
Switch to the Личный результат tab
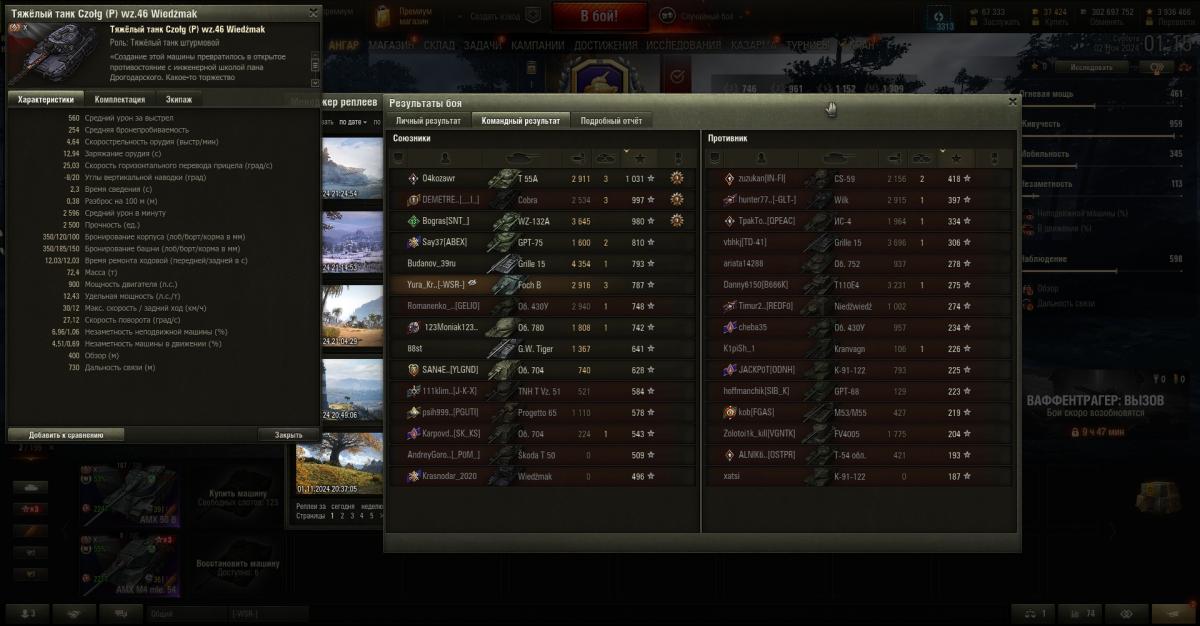pyautogui.click(x=428, y=120)
